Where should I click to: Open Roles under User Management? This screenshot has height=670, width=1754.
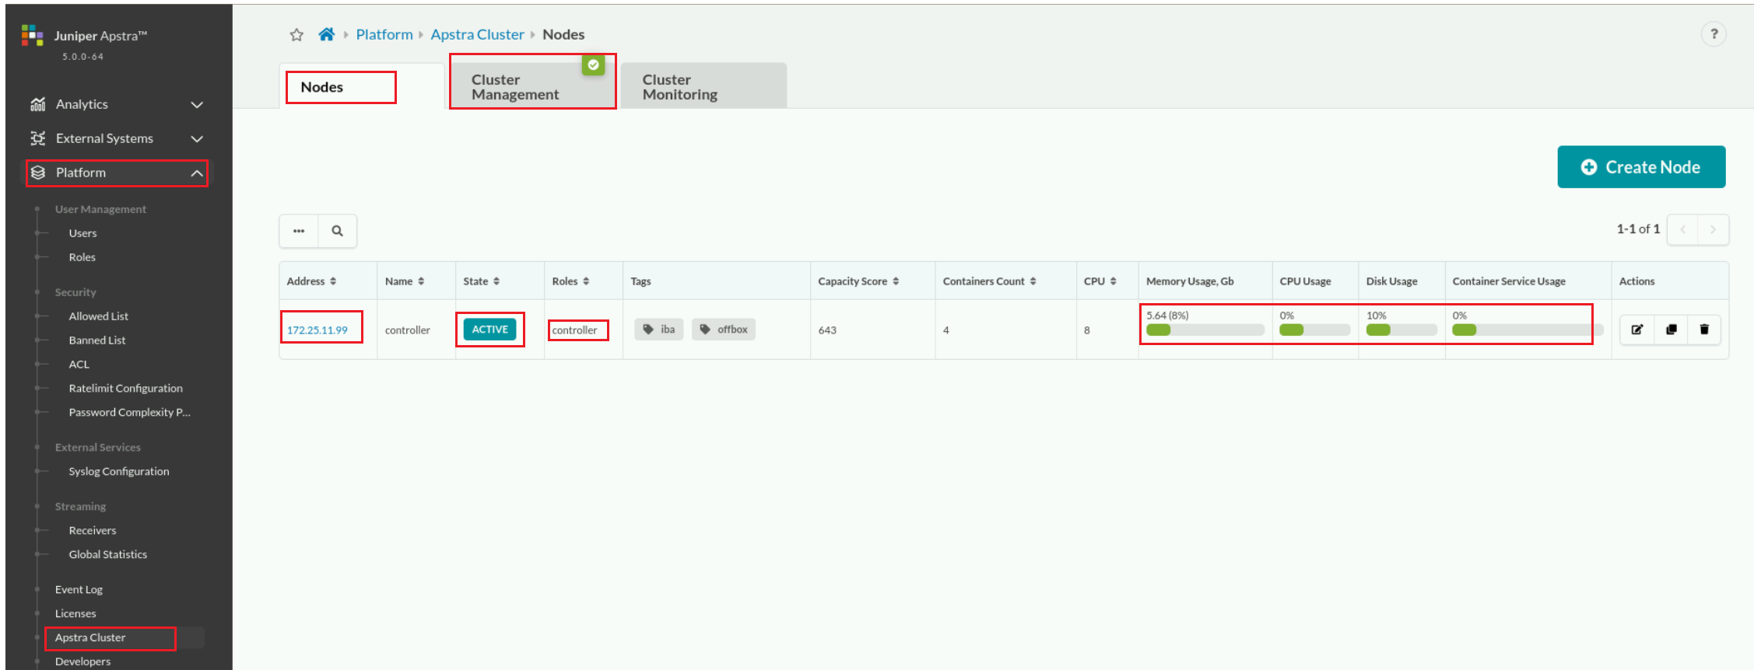pos(82,257)
